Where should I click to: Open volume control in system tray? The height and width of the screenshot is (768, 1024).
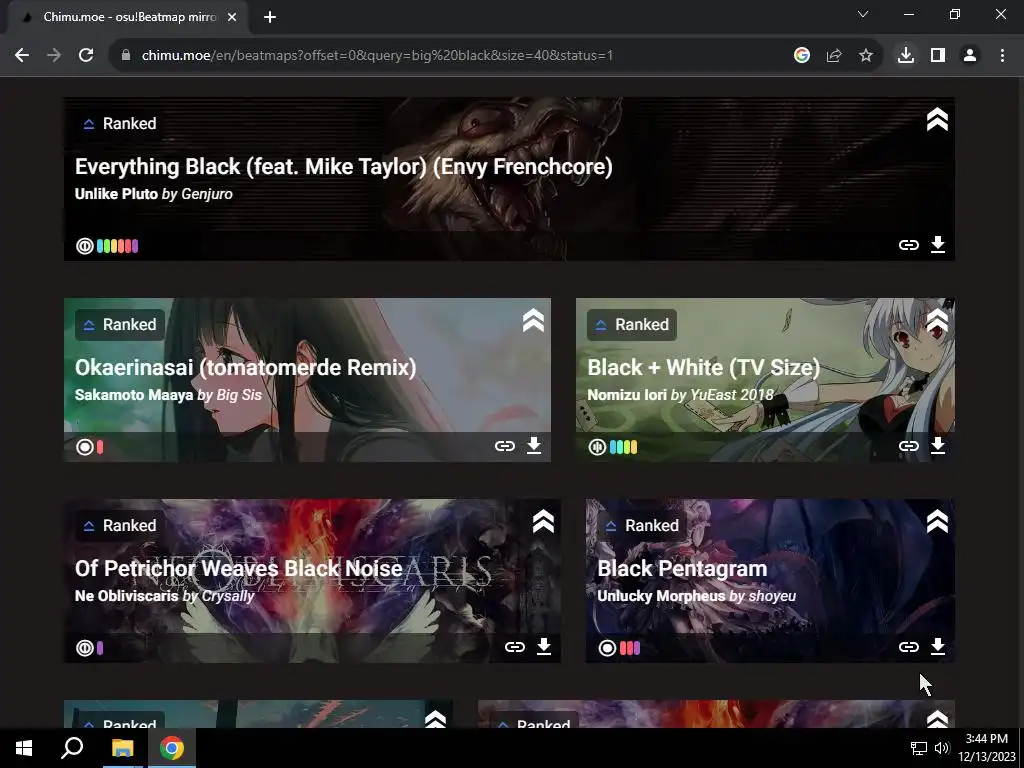point(942,748)
